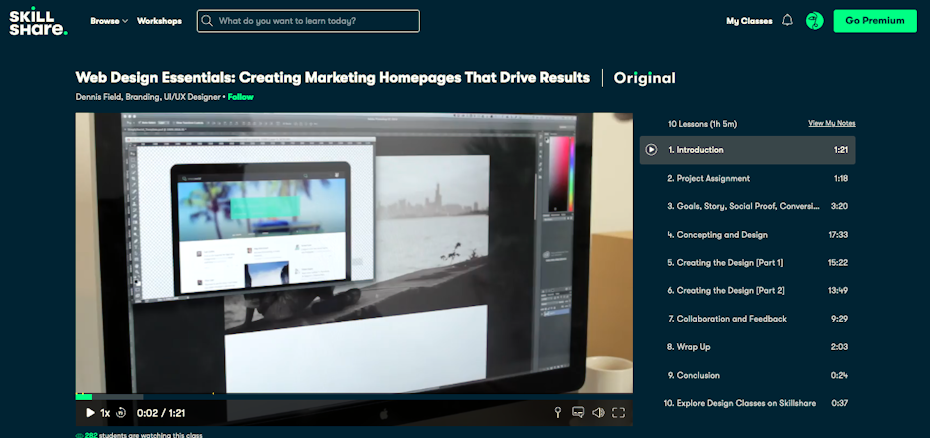Toggle video captions/transcript icon

pyautogui.click(x=578, y=412)
